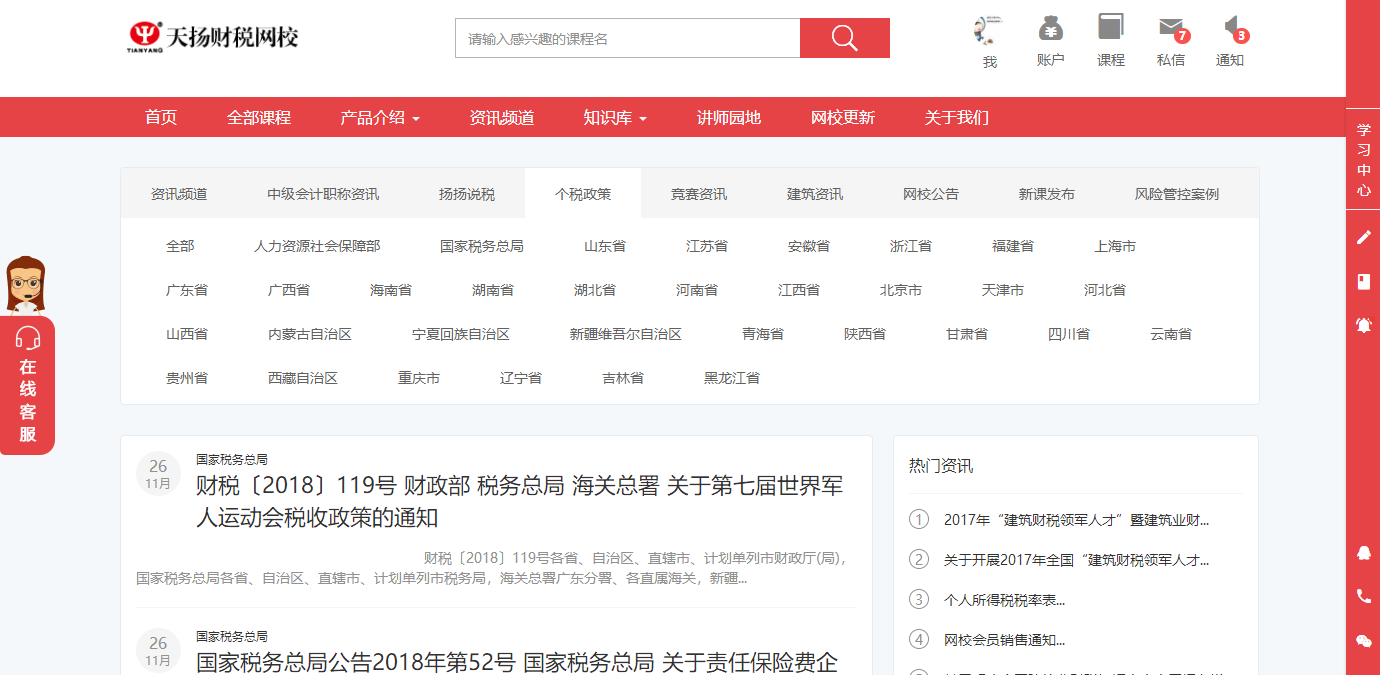Click the QQ penguin icon in right sidebar
Image resolution: width=1380 pixels, height=675 pixels.
(1363, 552)
